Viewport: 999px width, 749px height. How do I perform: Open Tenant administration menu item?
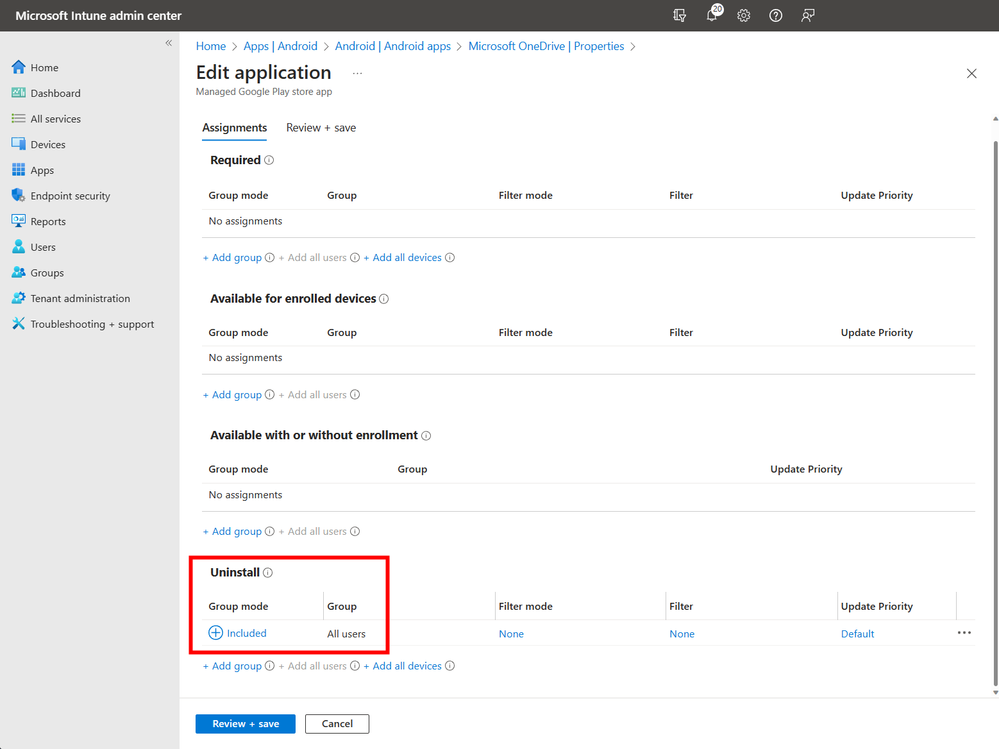pos(80,298)
